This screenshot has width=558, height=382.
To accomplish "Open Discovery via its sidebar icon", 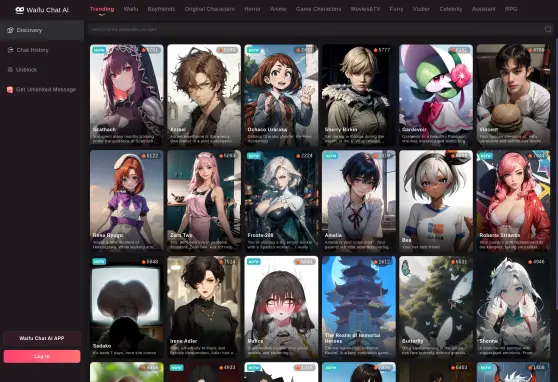I will 10,30.
